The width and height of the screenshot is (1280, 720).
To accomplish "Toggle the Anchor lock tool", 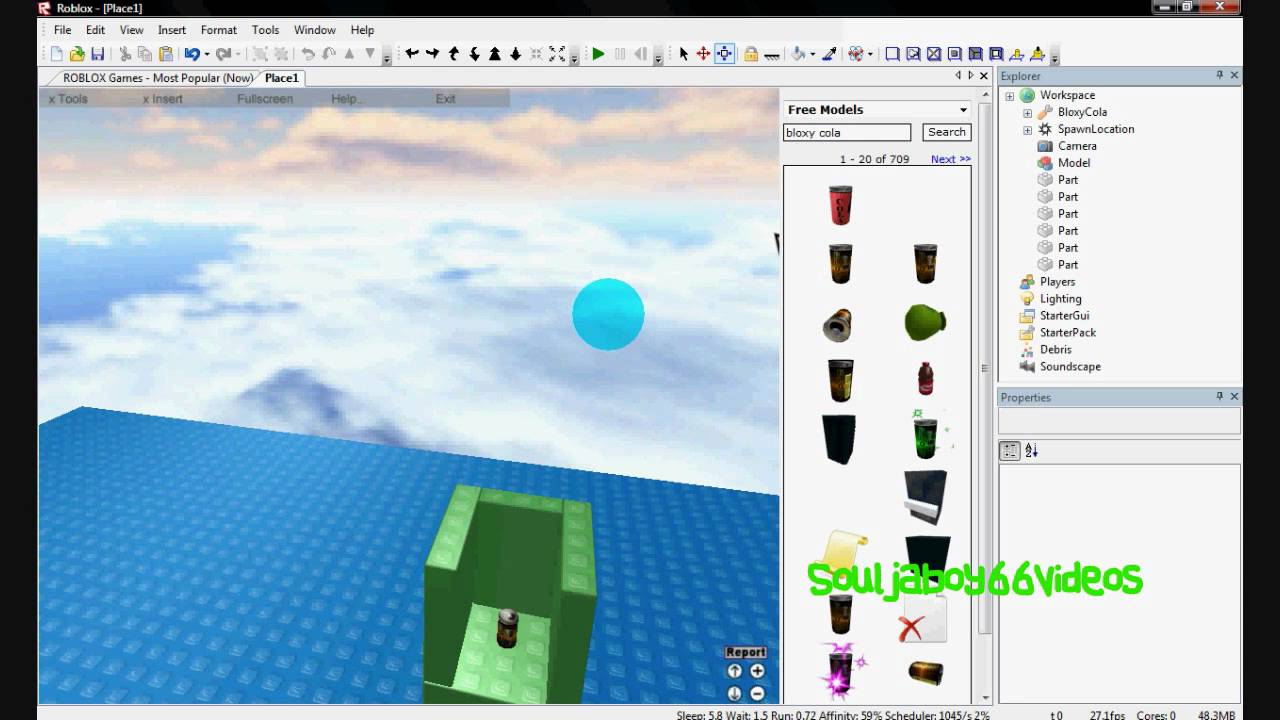I will click(x=750, y=54).
